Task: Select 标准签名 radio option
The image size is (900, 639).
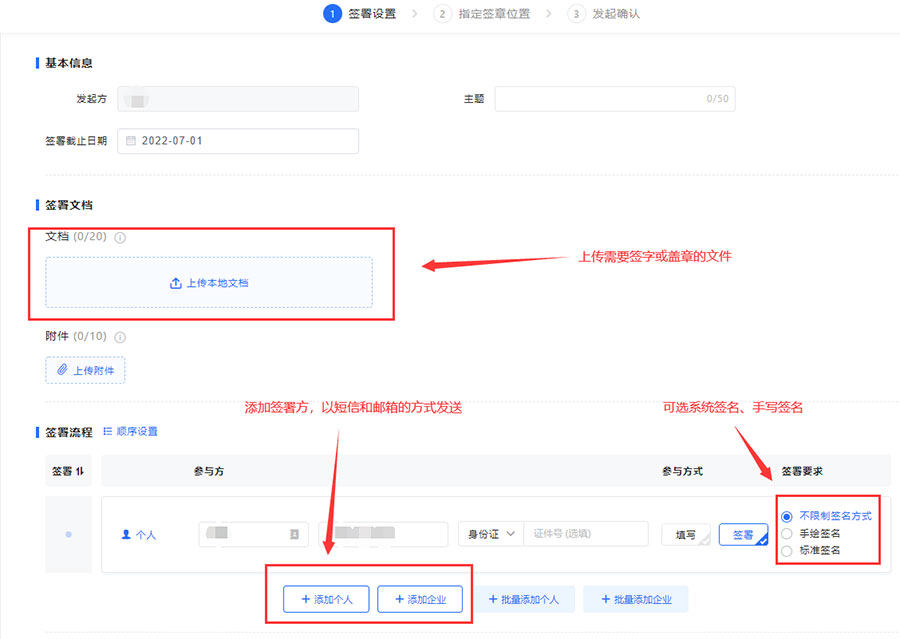Action: tap(787, 550)
